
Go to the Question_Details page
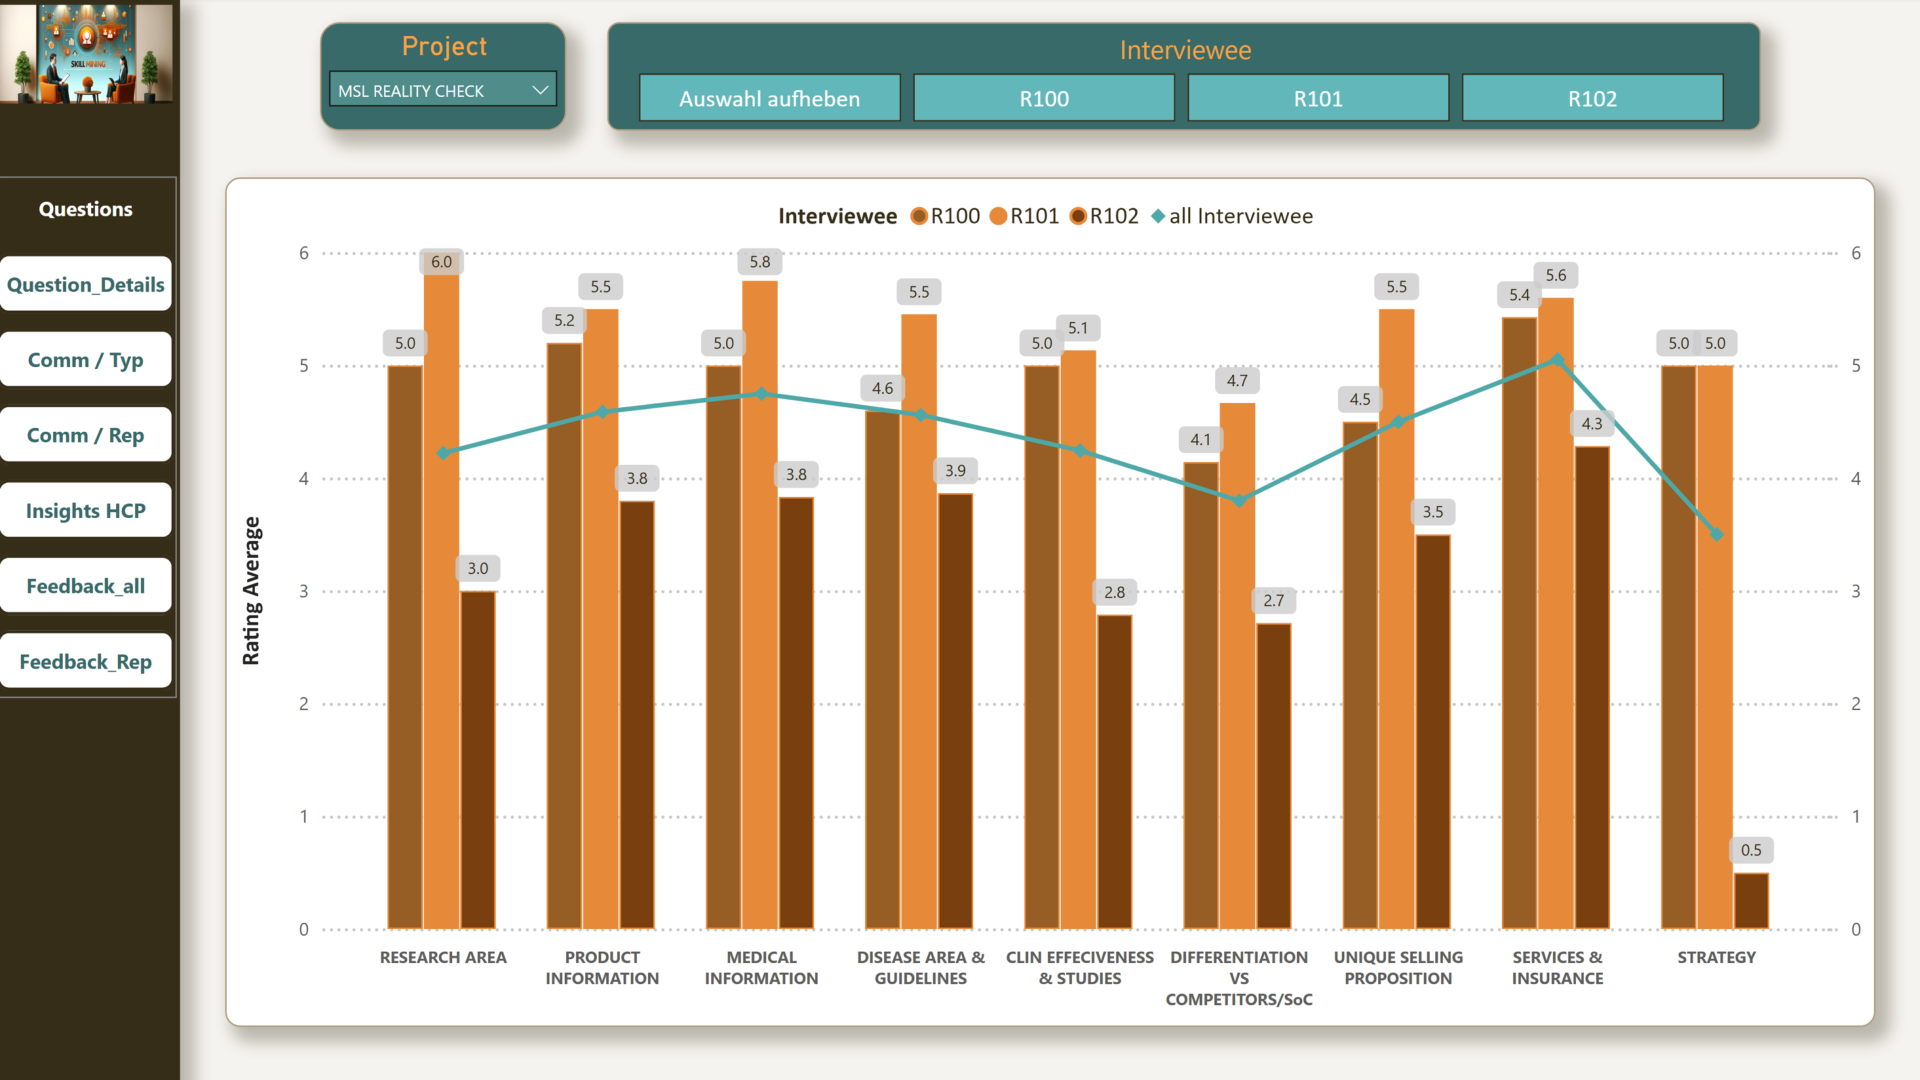(x=86, y=284)
